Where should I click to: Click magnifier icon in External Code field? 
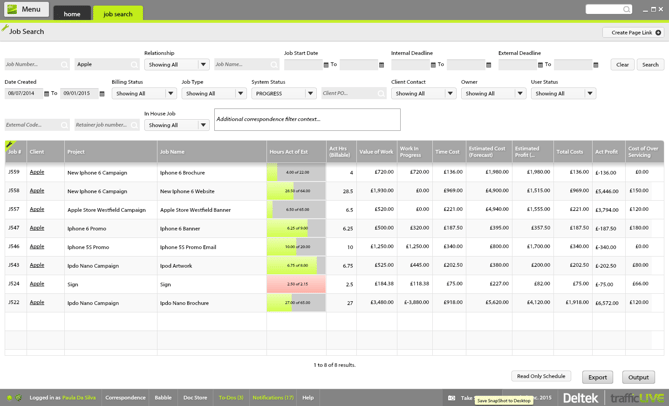click(x=64, y=125)
